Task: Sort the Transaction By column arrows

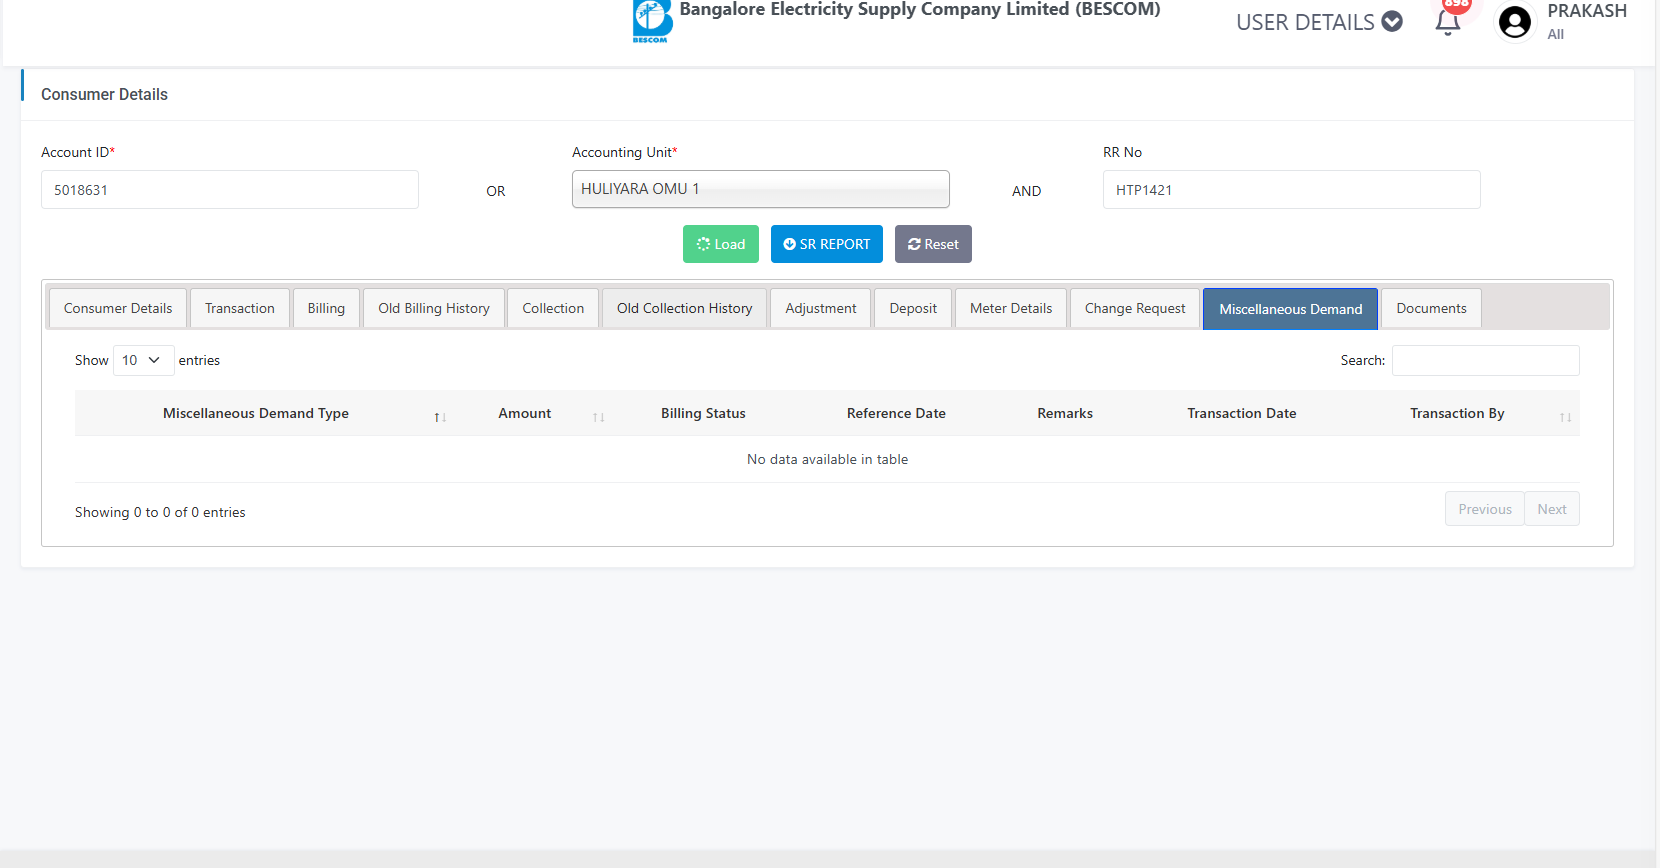Action: (x=1565, y=417)
